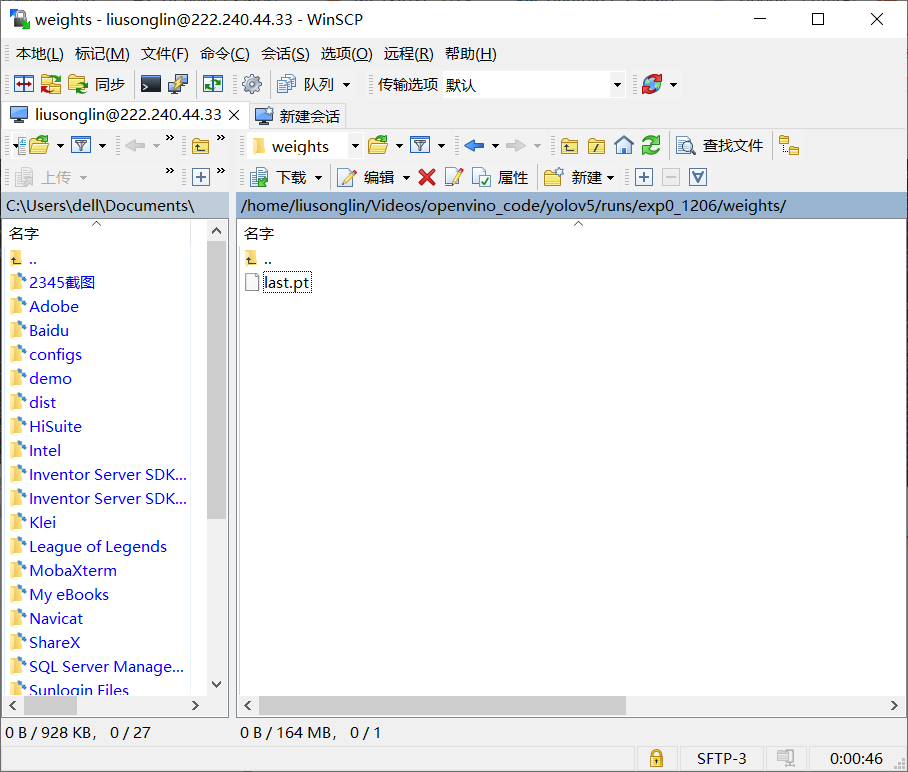Expand local toolbar overflow chevron near Upload
Screen dimensions: 908x772
click(170, 171)
